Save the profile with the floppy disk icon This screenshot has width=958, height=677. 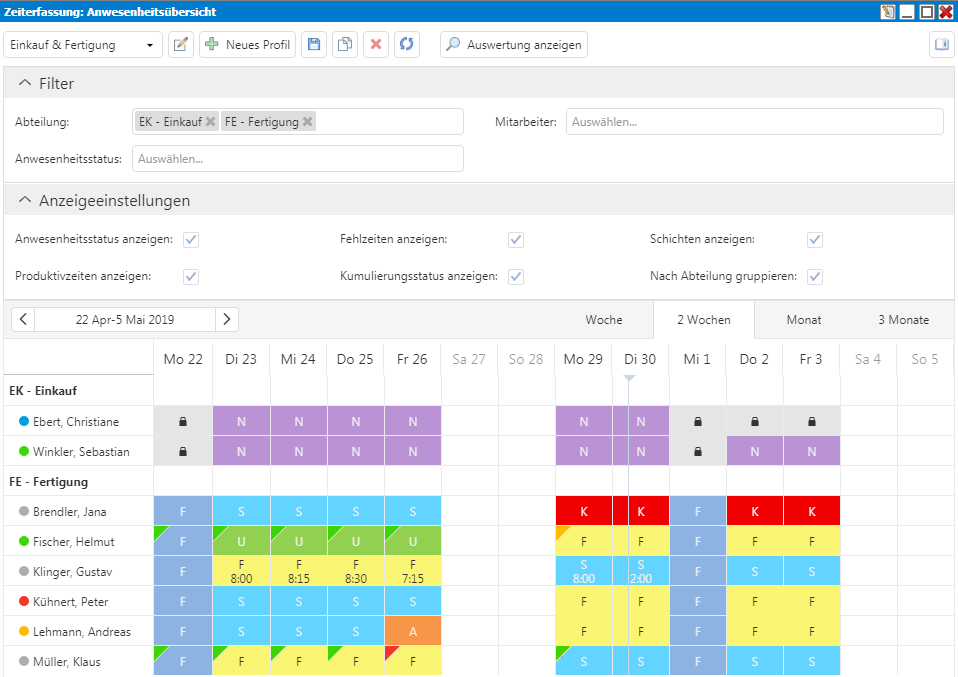(314, 45)
